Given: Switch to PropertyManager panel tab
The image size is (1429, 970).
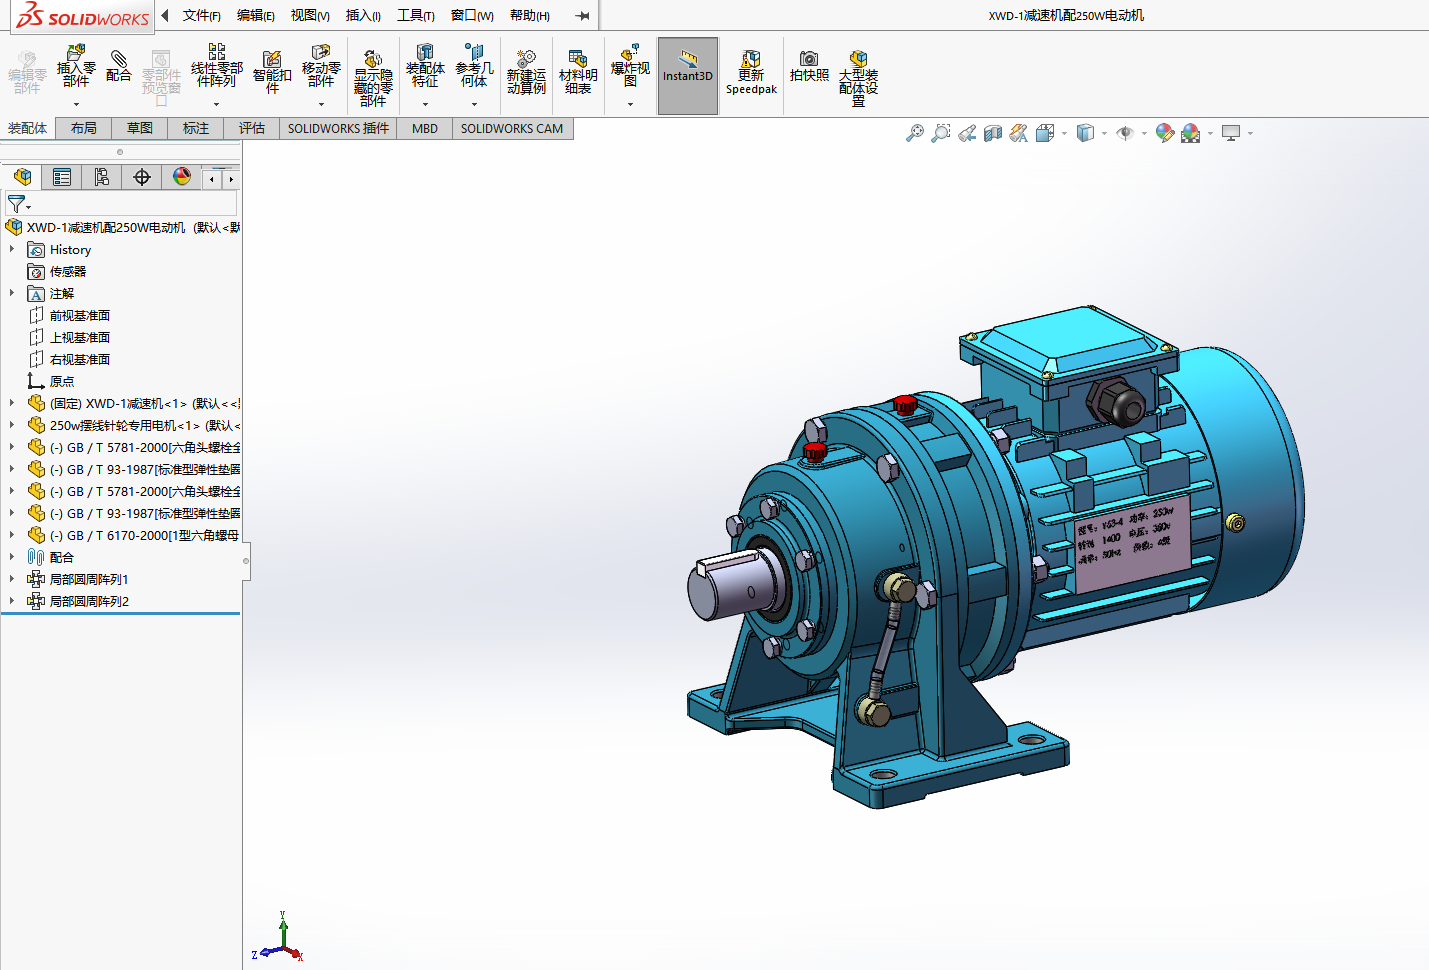Looking at the screenshot, I should pos(62,177).
